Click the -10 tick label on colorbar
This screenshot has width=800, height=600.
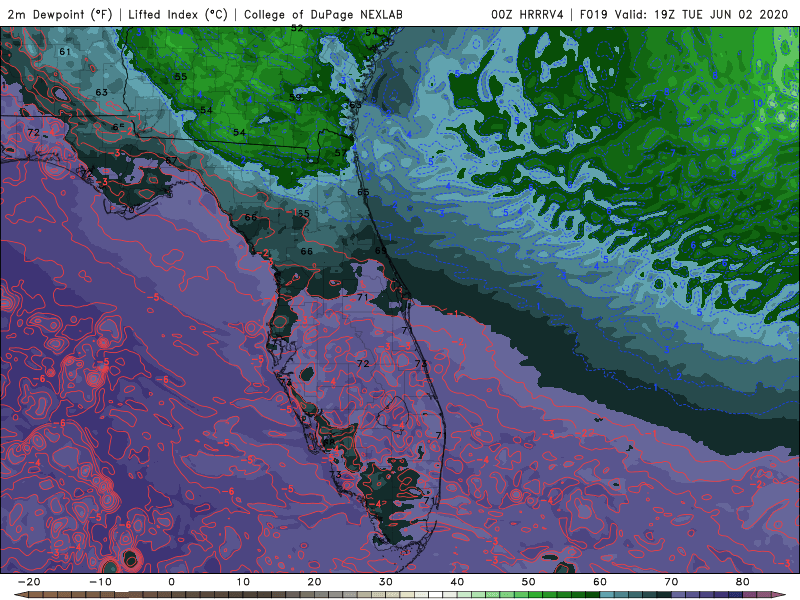pyautogui.click(x=100, y=582)
